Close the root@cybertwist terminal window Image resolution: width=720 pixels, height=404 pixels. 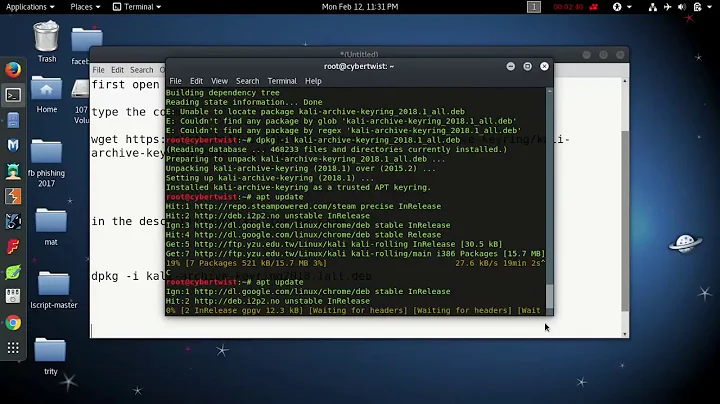(x=544, y=67)
